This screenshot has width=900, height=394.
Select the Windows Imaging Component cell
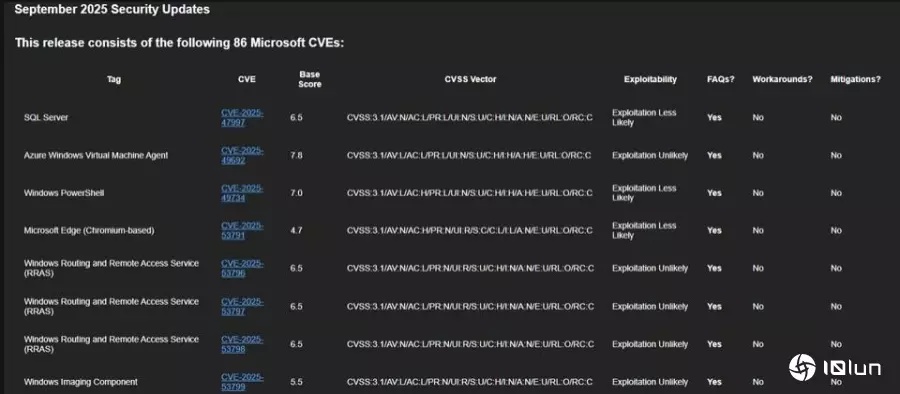pos(80,382)
